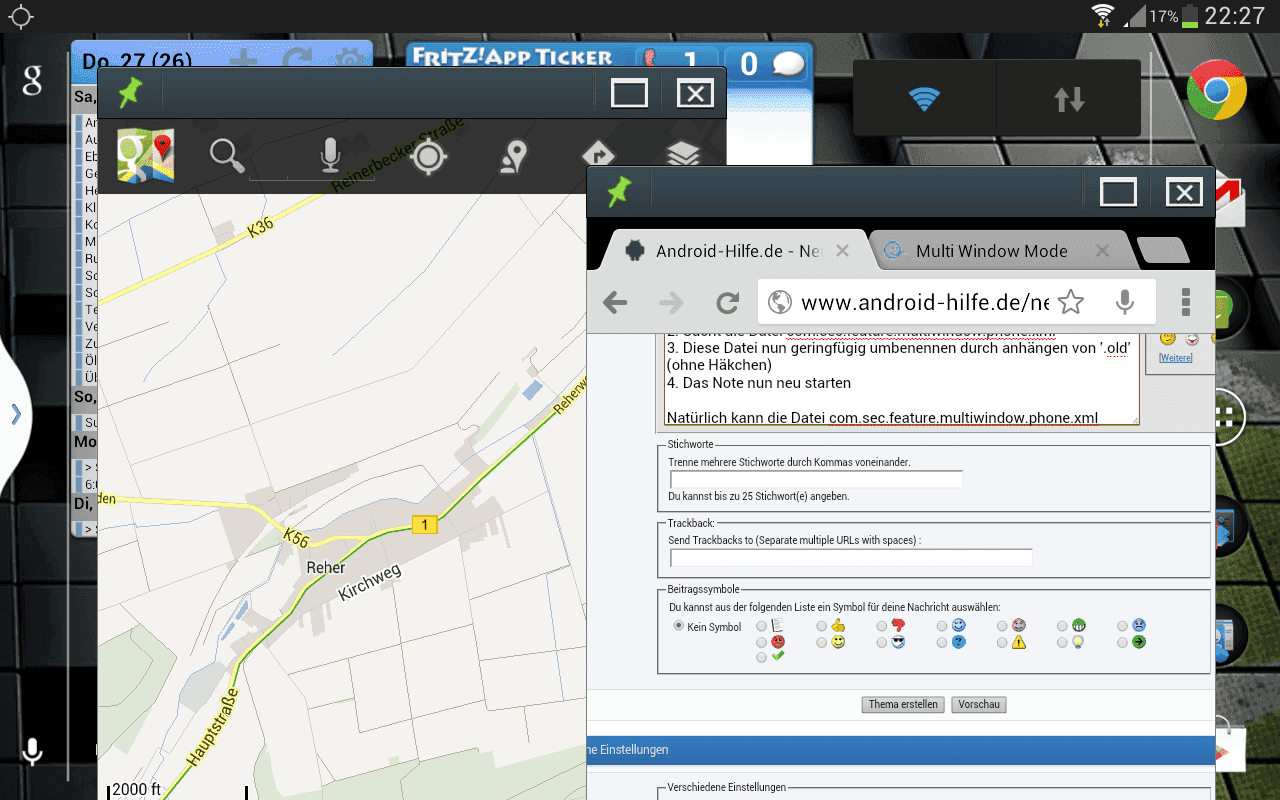1280x800 pixels.
Task: Select the light bulb radio button
Action: click(1062, 642)
